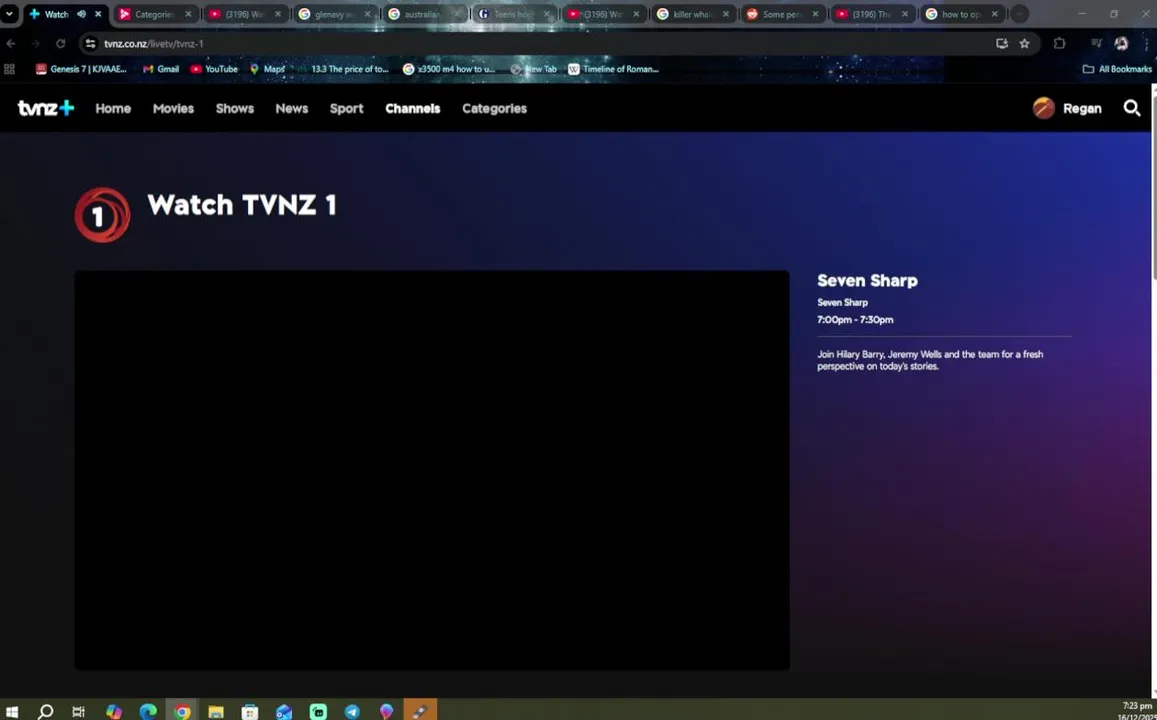Click the Seven Sharp programme title

point(867,280)
